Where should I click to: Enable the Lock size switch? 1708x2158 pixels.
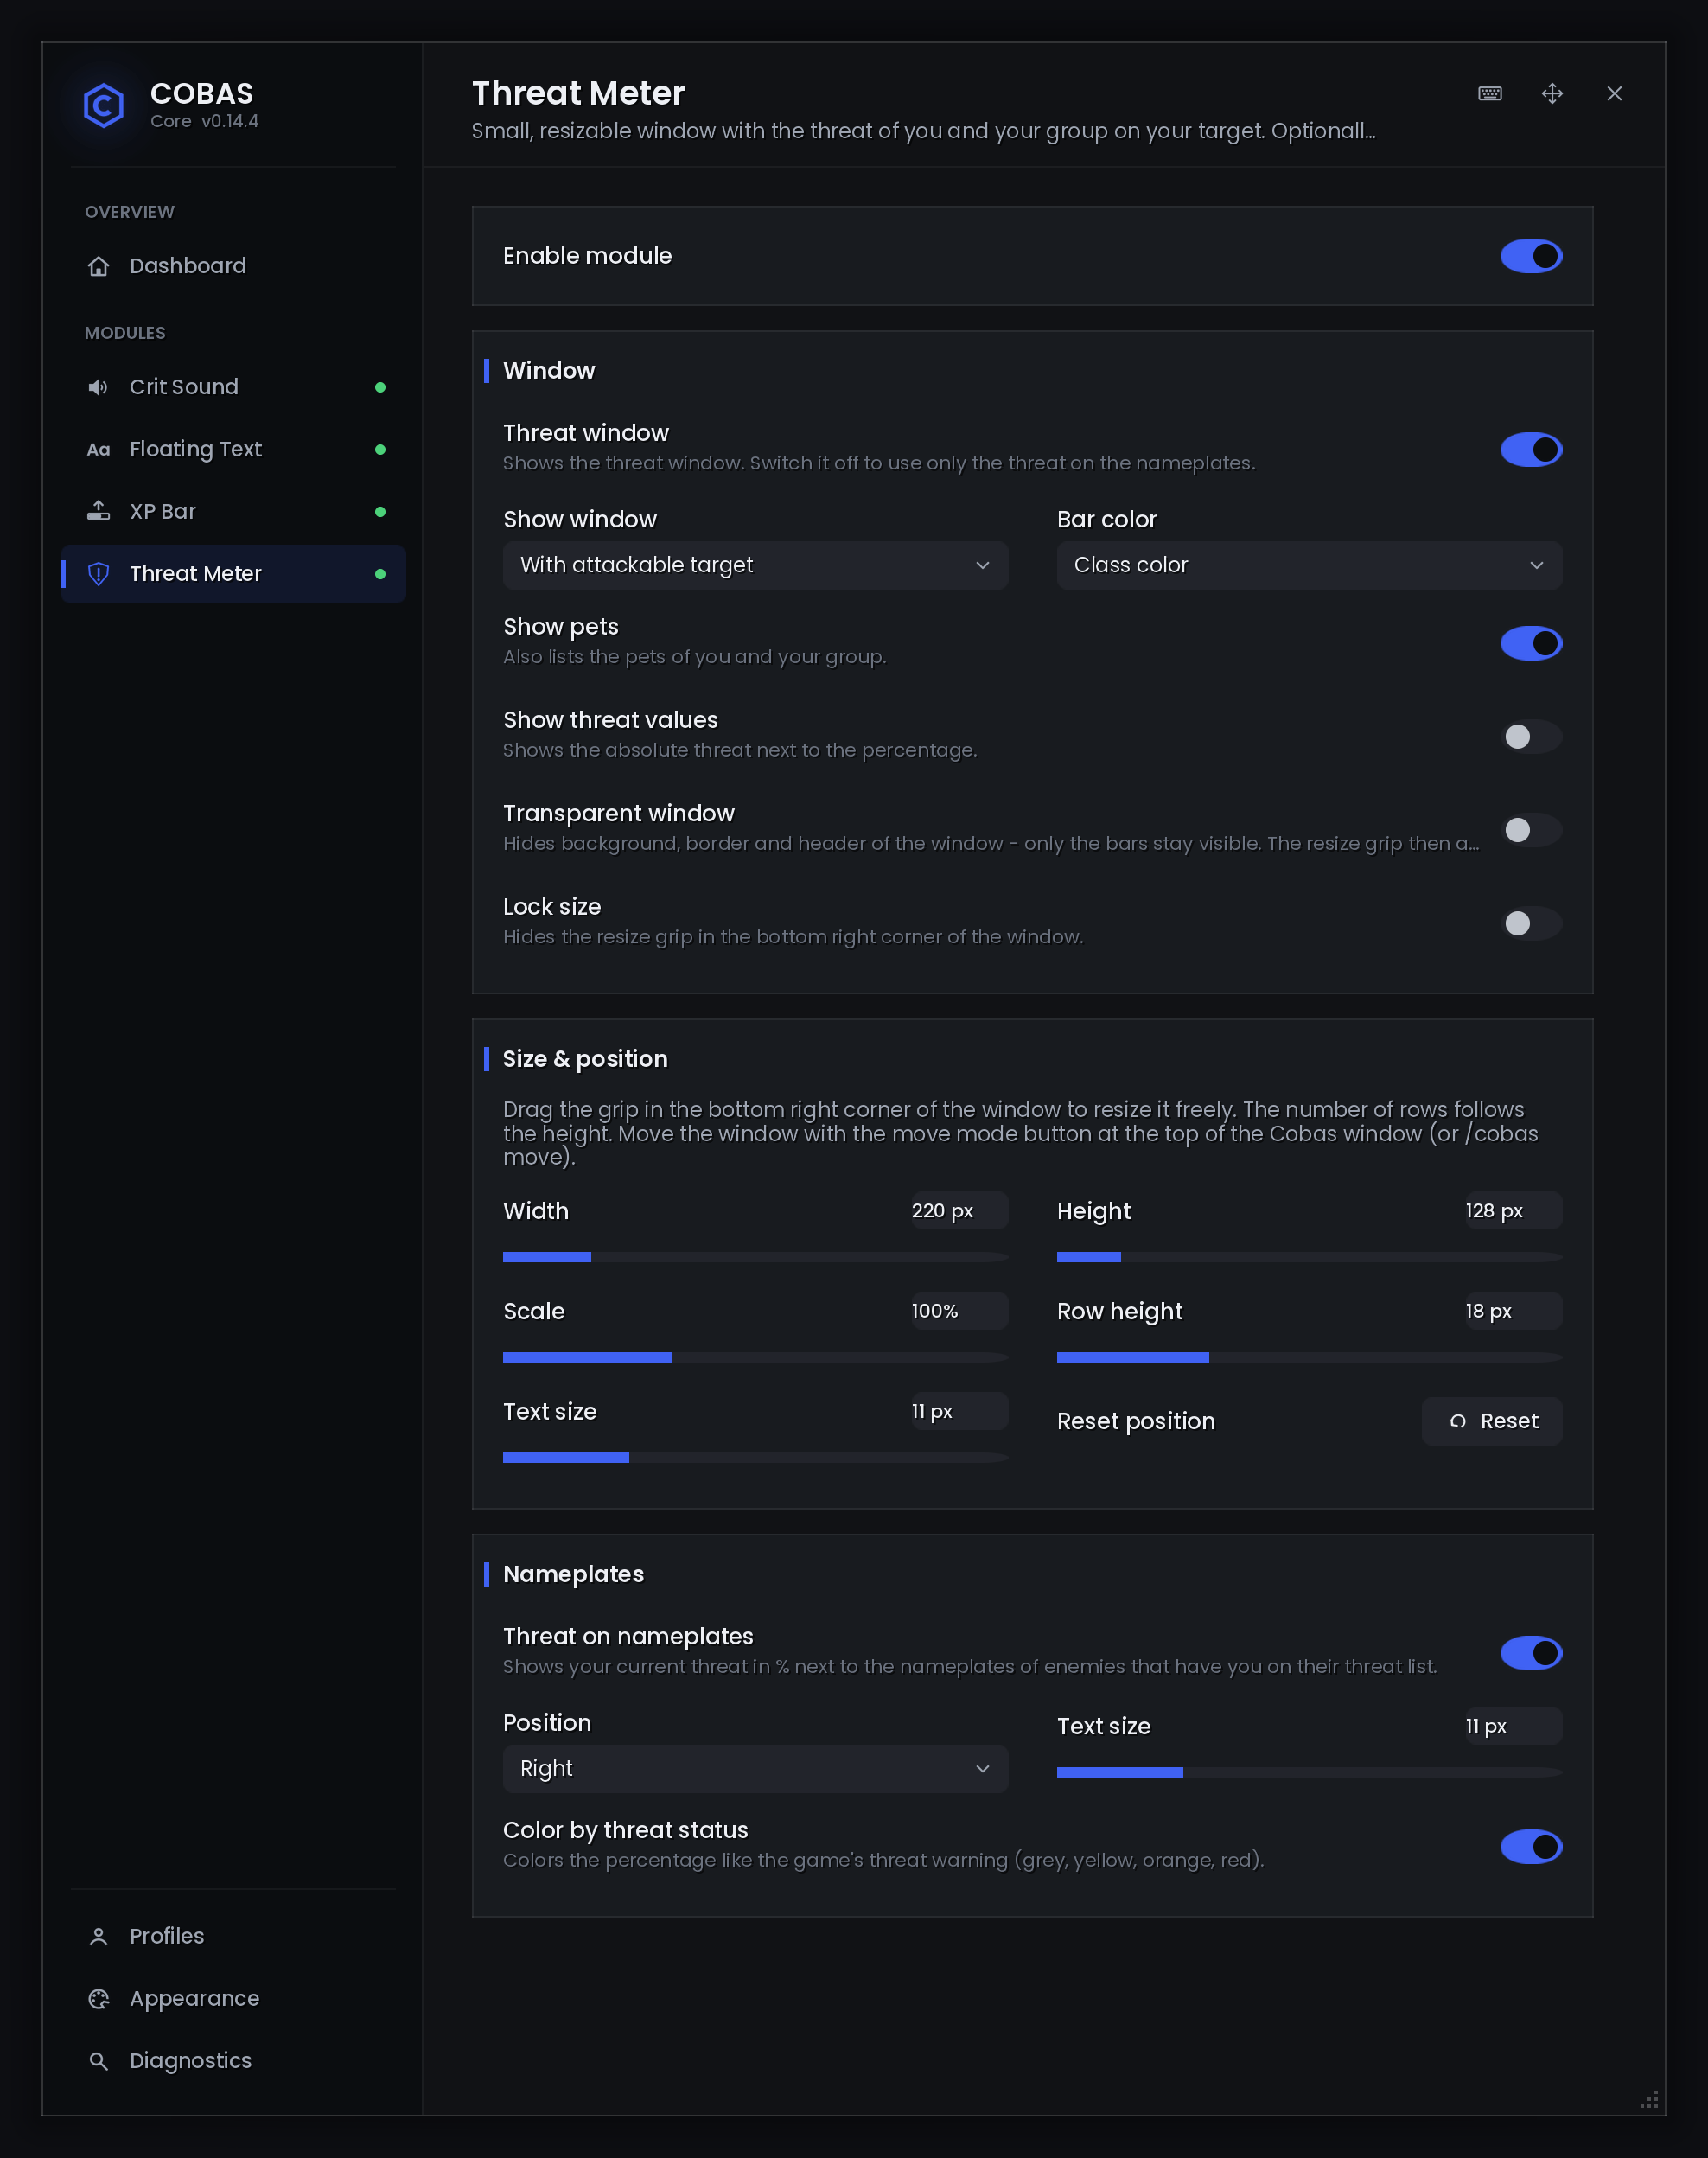1531,923
